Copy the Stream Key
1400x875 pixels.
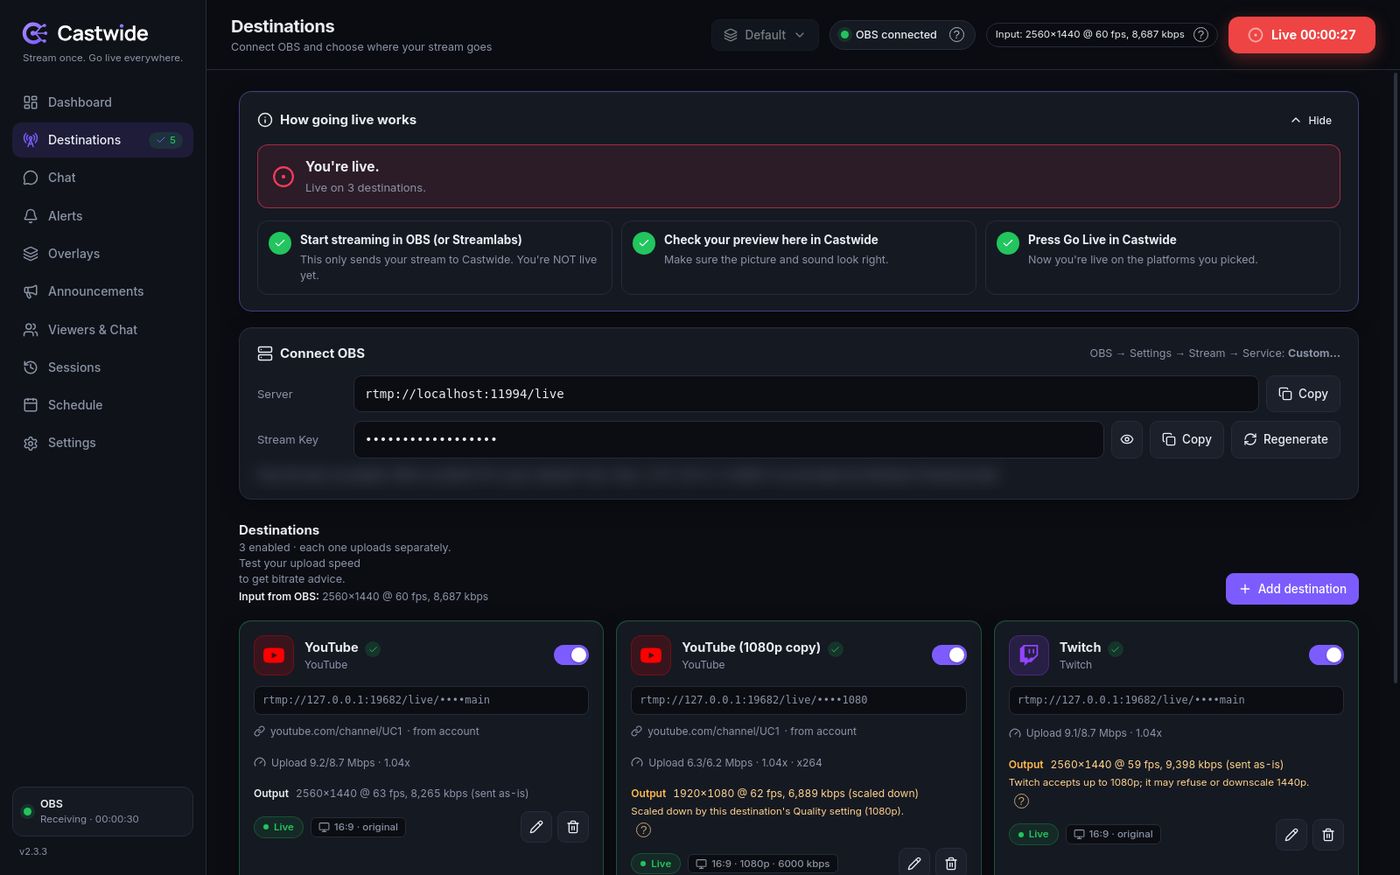(x=1187, y=440)
